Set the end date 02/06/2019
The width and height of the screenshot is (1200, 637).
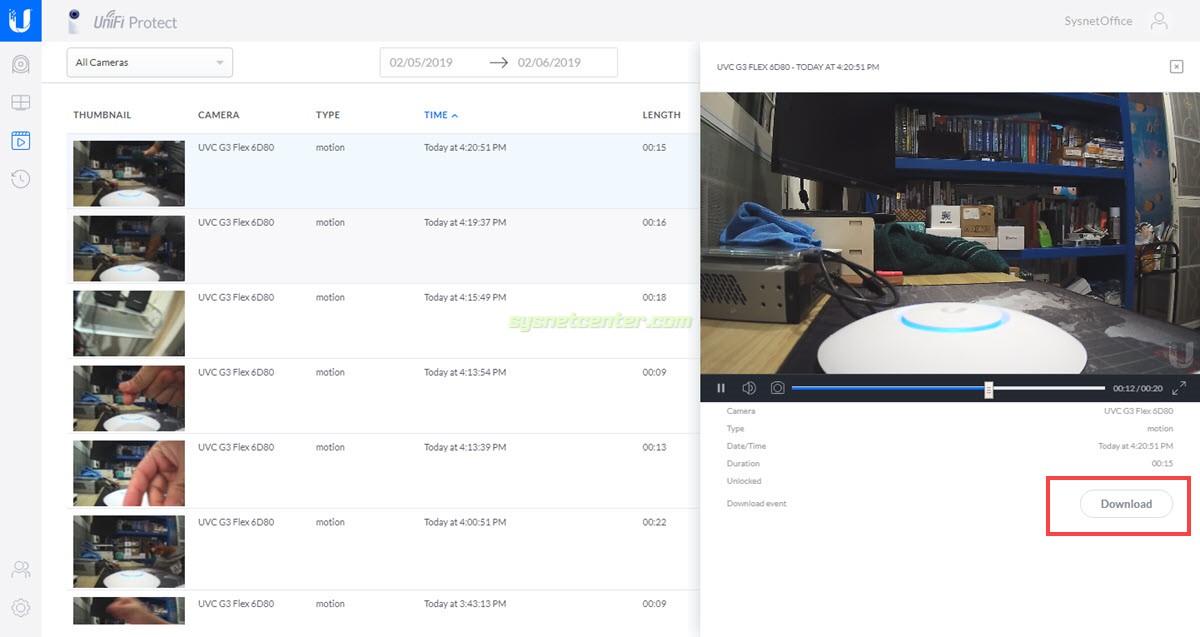[549, 62]
